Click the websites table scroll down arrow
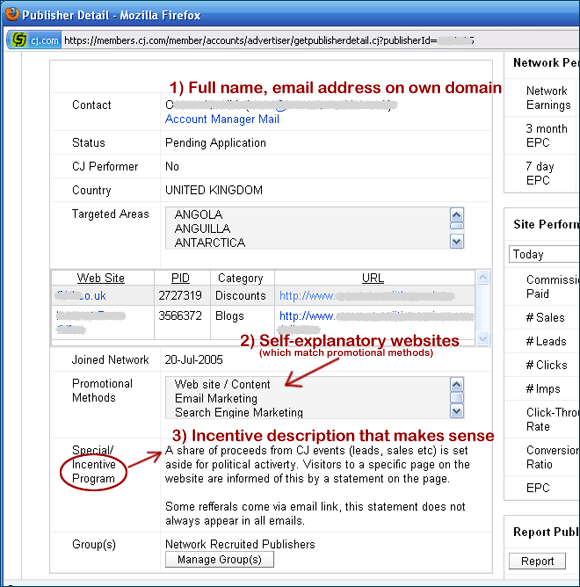 (x=483, y=339)
